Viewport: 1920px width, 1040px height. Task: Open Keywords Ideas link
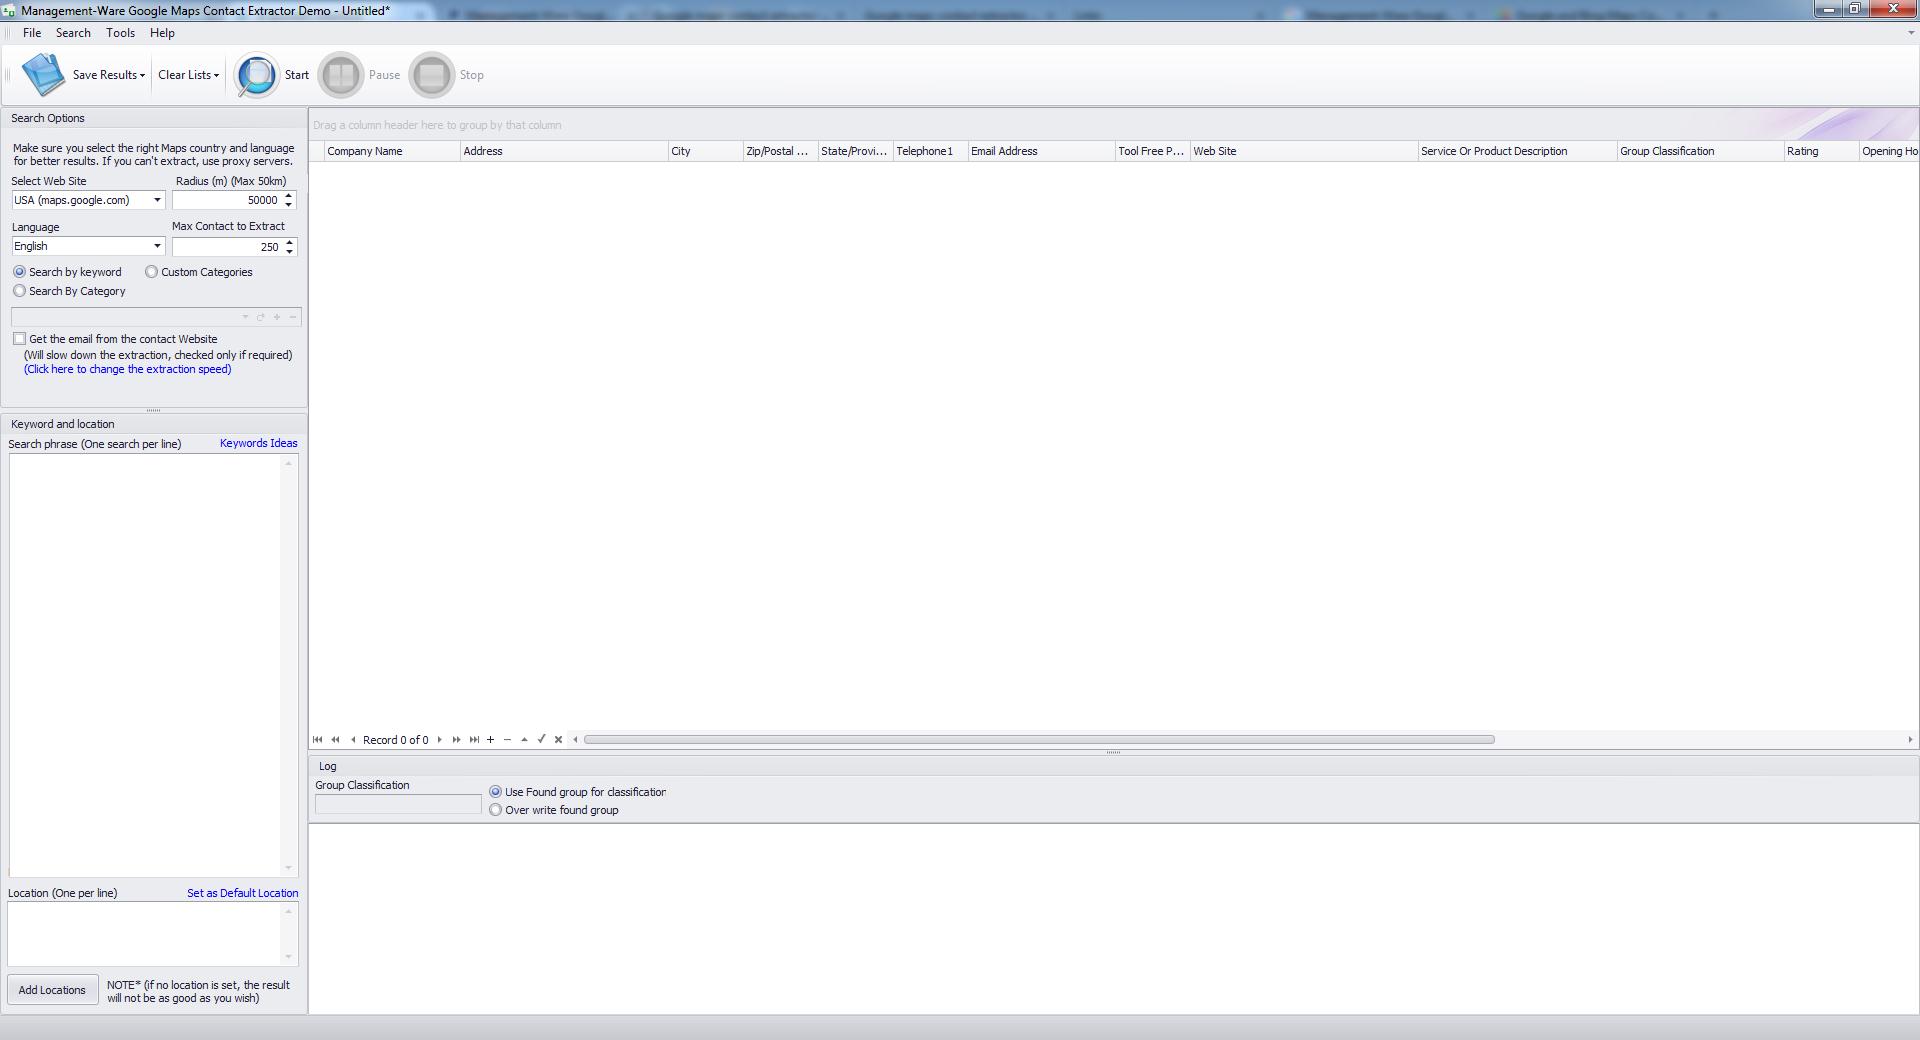pyautogui.click(x=258, y=443)
